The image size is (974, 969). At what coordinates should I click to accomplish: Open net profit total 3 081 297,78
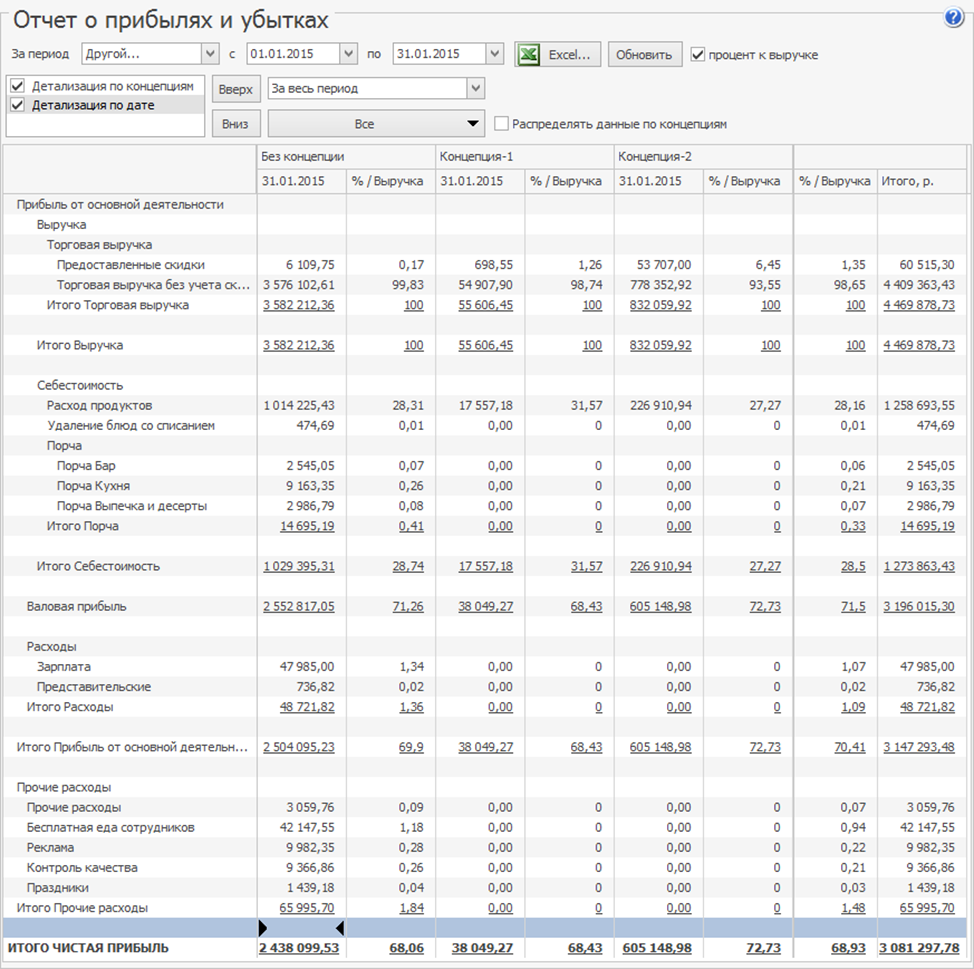coord(919,949)
